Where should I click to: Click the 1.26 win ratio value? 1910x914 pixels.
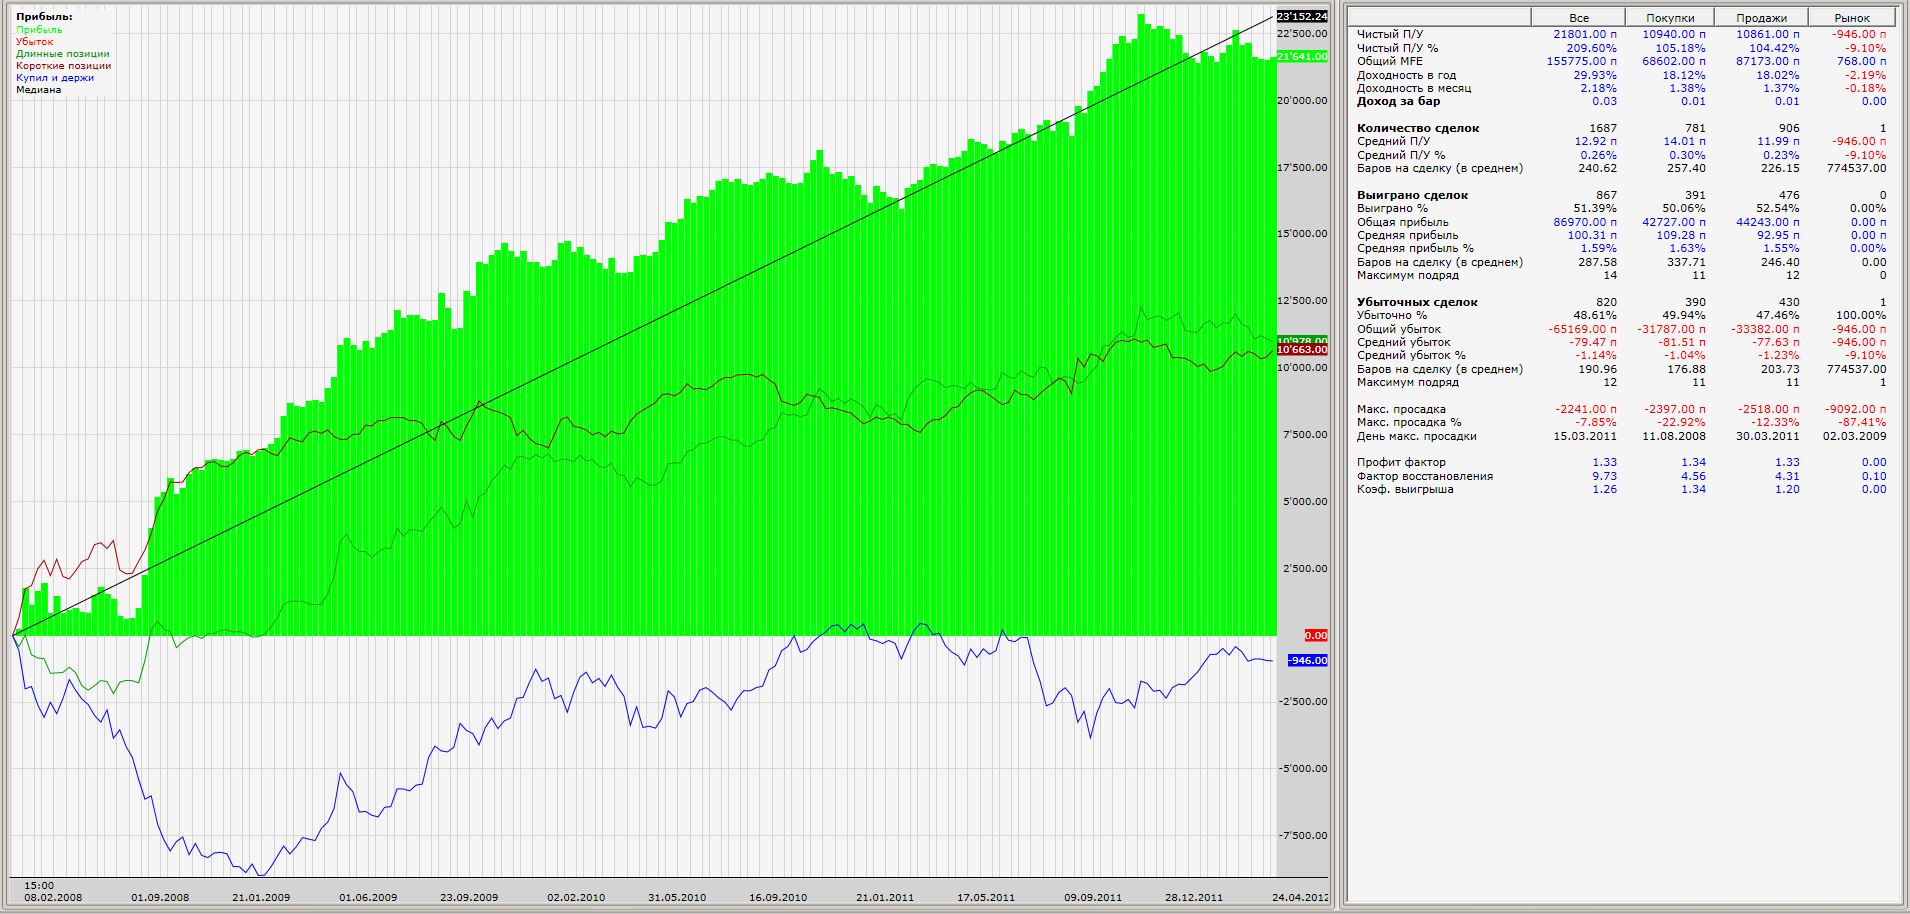pyautogui.click(x=1605, y=489)
